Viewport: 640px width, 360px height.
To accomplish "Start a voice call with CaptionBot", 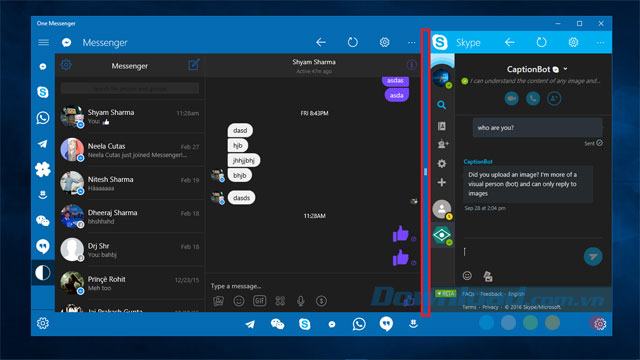I will pos(533,98).
